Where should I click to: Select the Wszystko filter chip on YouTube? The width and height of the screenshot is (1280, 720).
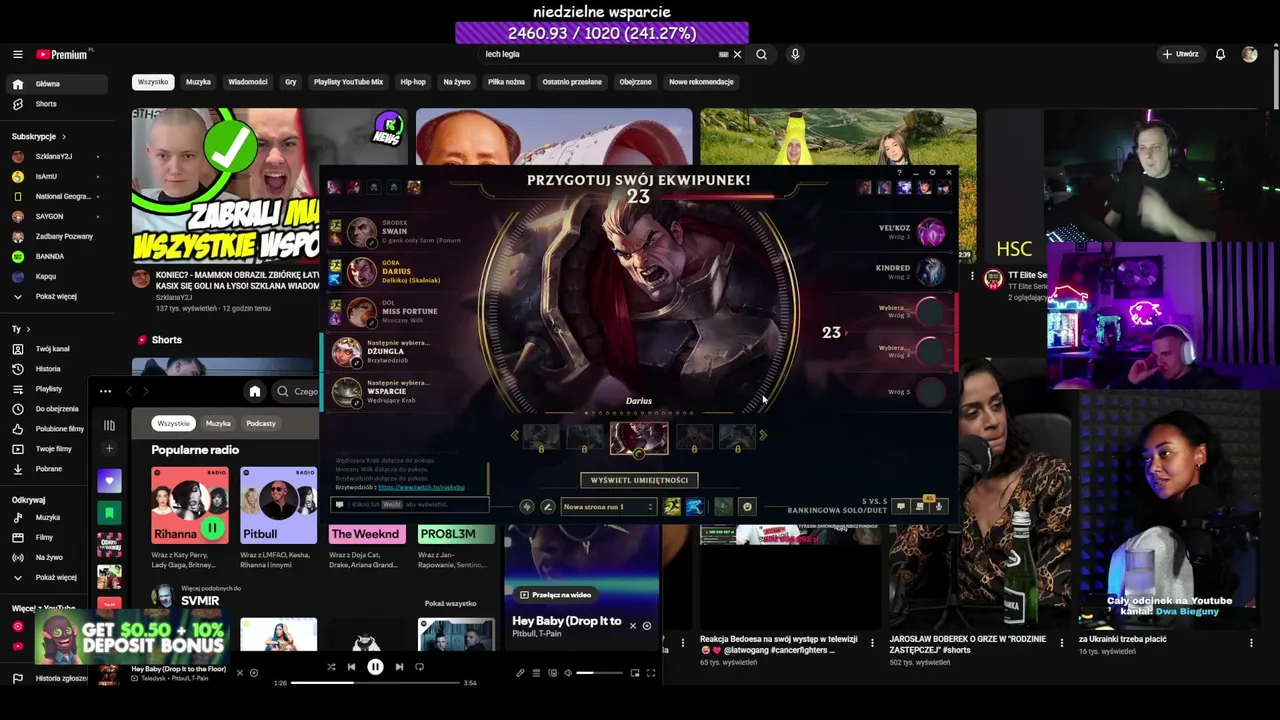pyautogui.click(x=153, y=82)
